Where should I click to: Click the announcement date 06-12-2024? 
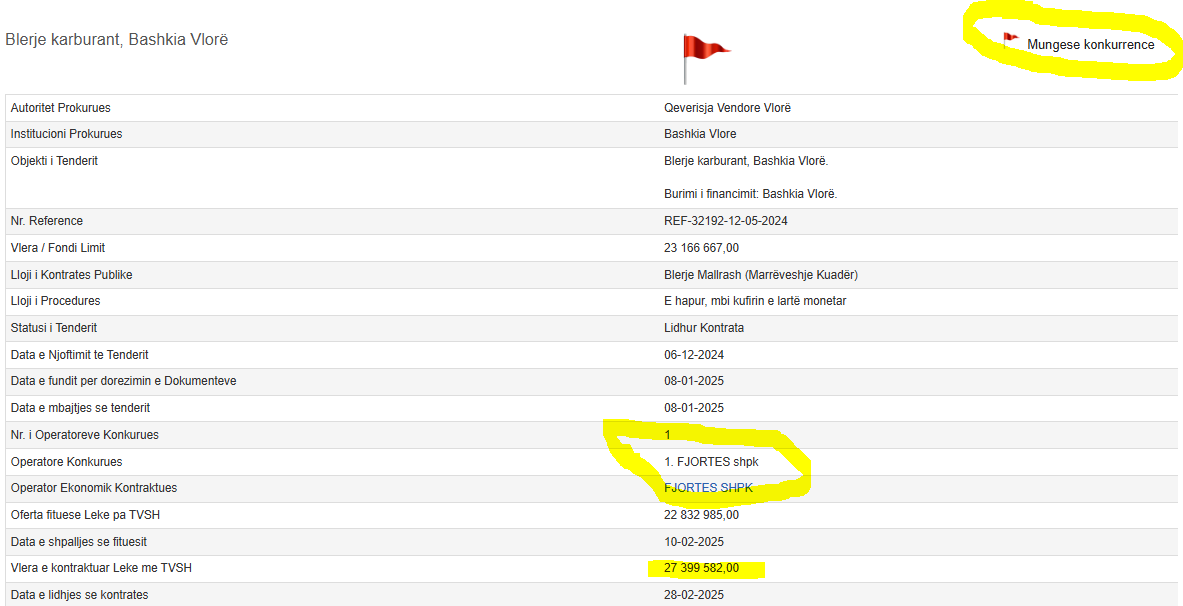(x=694, y=355)
